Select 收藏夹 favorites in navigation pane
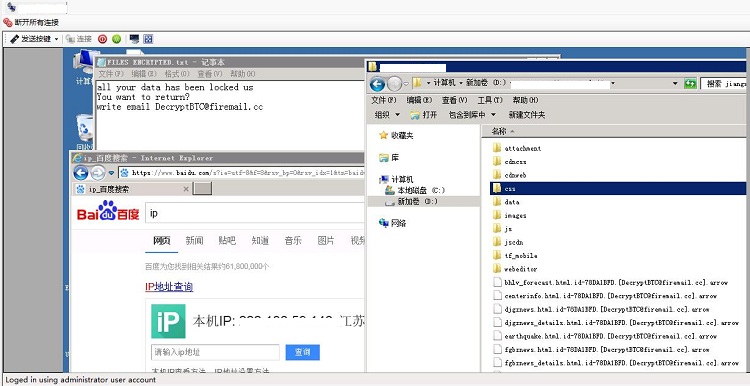The image size is (750, 386). coord(396,135)
